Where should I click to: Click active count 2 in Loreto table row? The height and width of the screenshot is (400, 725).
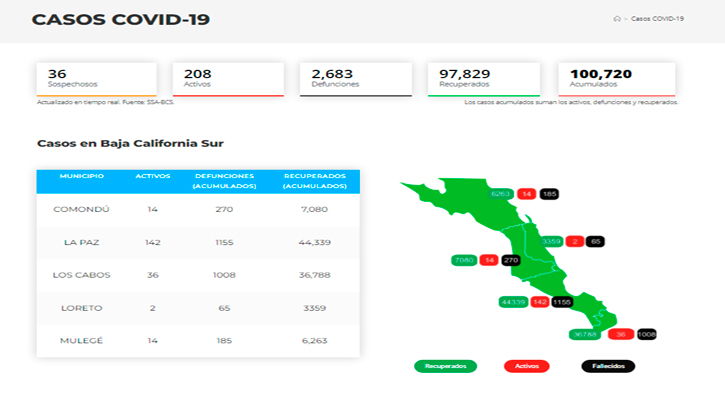click(153, 308)
